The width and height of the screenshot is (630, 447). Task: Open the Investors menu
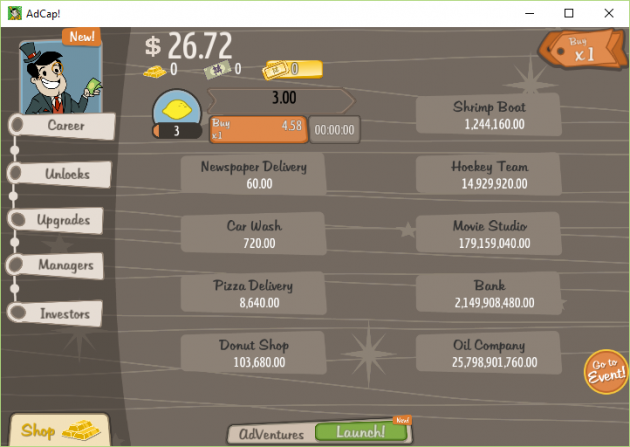tap(55, 313)
